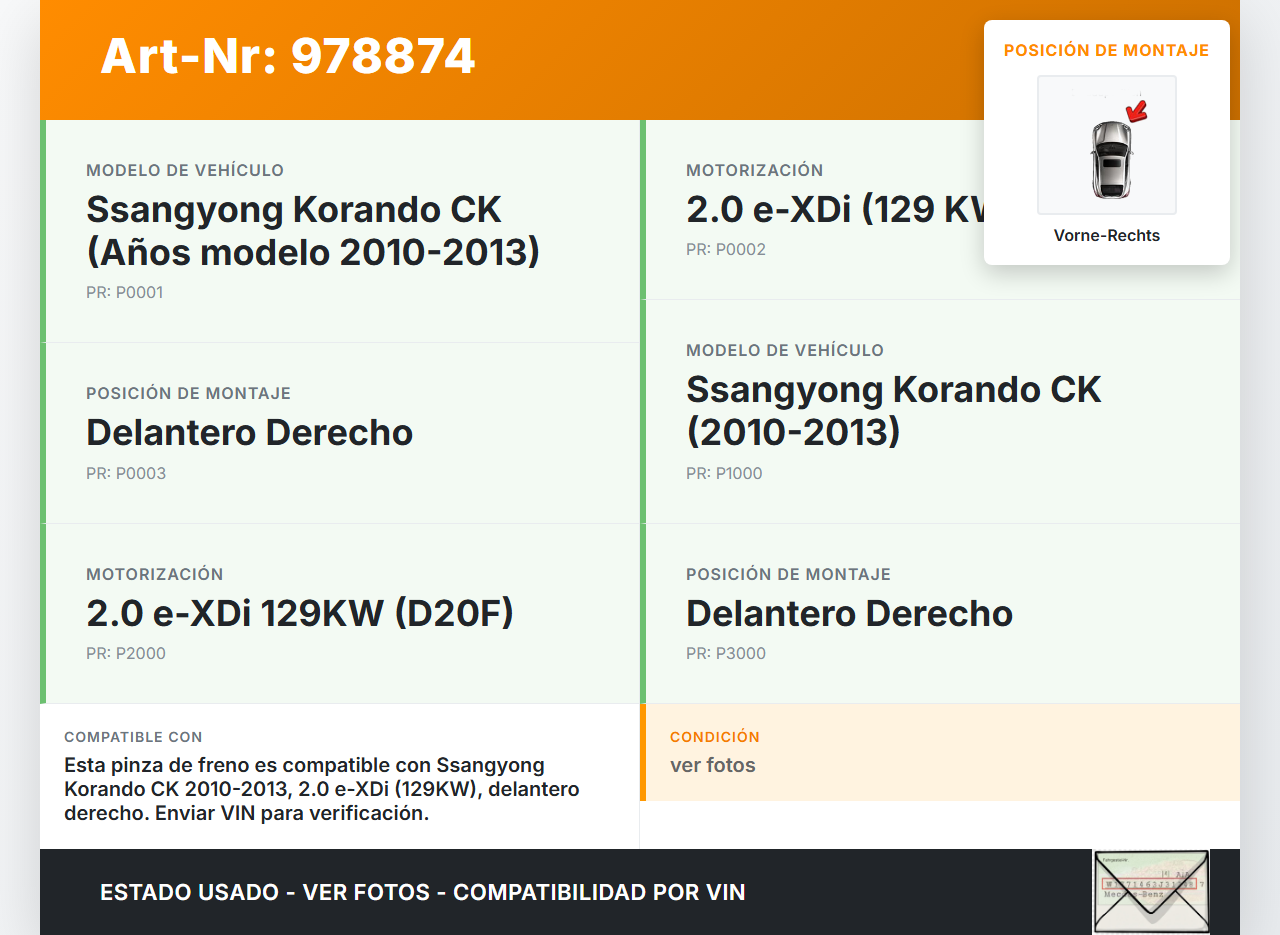
Task: Click the PR: P0002 code
Action: (x=725, y=250)
